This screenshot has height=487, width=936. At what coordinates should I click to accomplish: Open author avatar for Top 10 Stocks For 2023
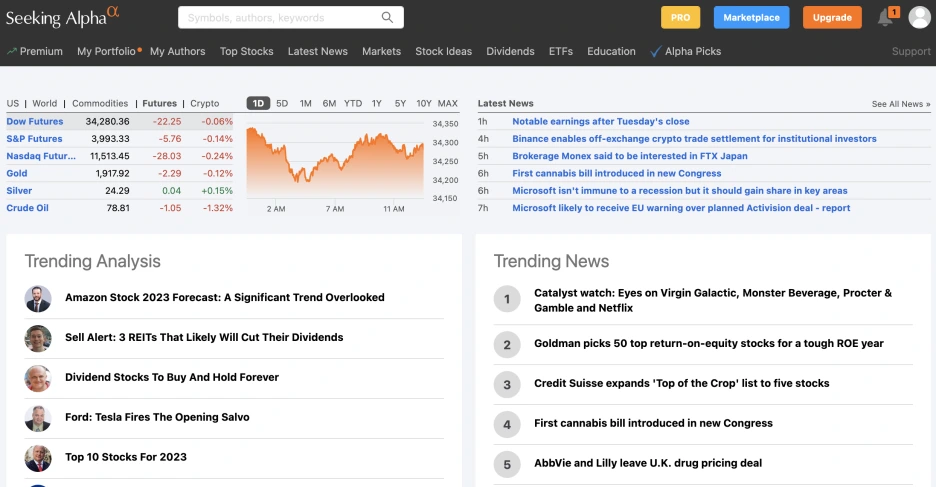[38, 458]
